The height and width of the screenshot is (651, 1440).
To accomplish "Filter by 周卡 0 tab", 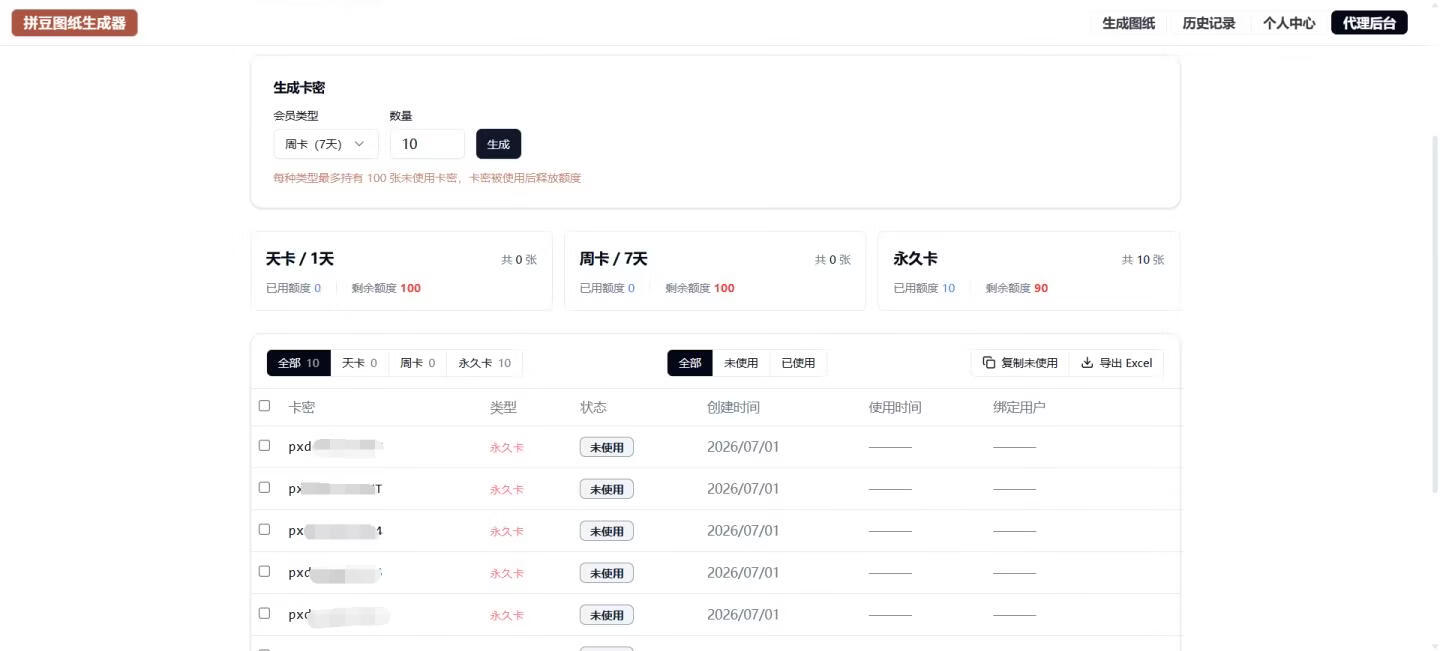I will point(417,363).
